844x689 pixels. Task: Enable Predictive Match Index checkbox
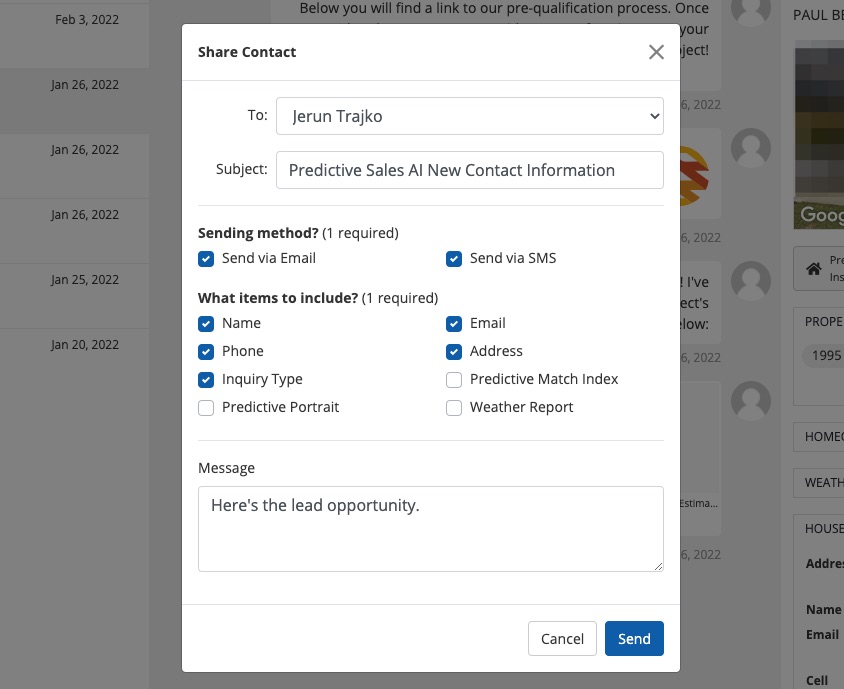coord(454,379)
